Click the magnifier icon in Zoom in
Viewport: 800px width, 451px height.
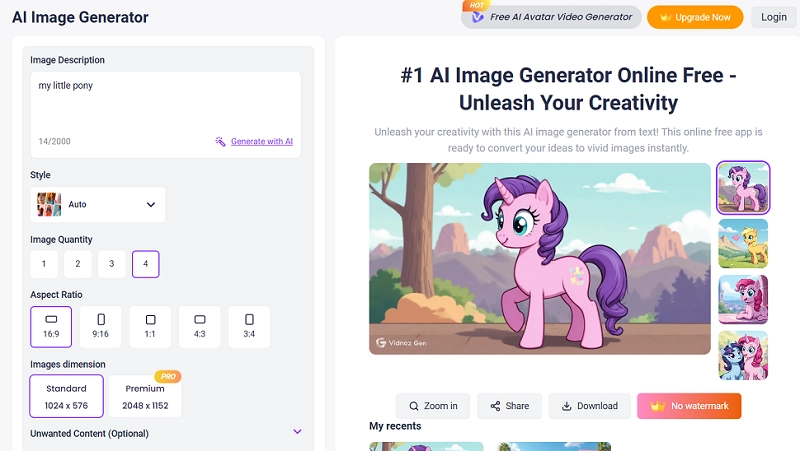pos(414,406)
